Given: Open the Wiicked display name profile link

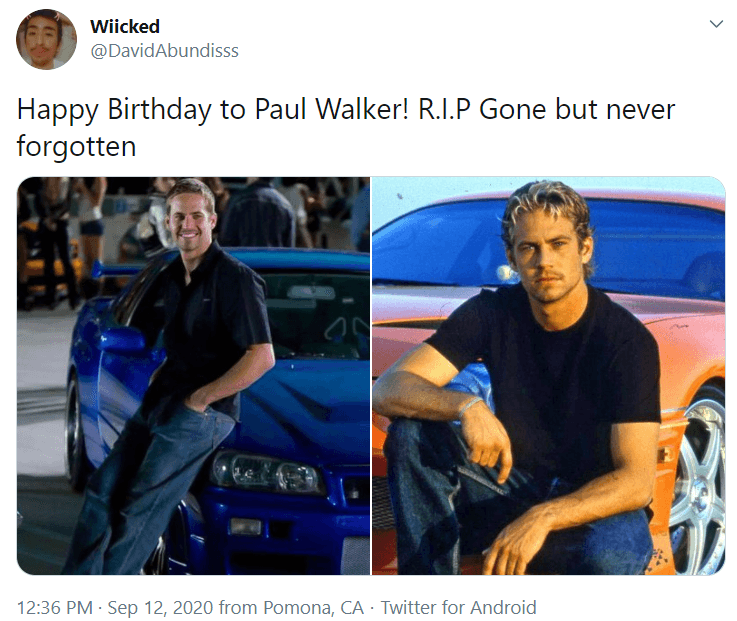Looking at the screenshot, I should (x=125, y=26).
